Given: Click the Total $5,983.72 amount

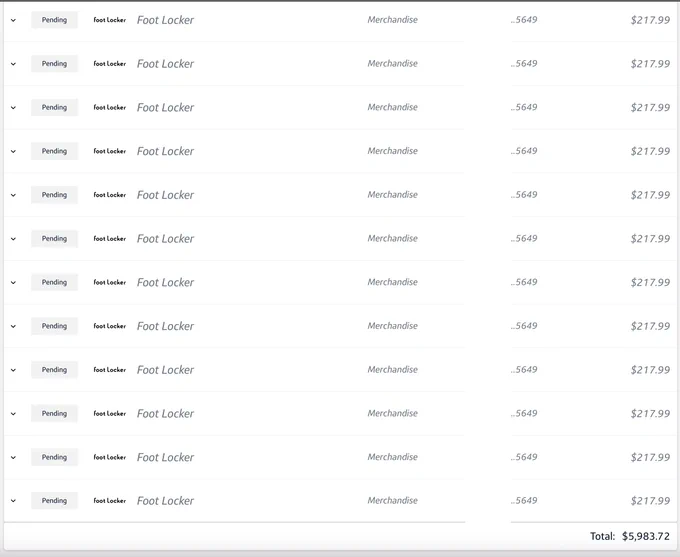Looking at the screenshot, I should coord(646,537).
